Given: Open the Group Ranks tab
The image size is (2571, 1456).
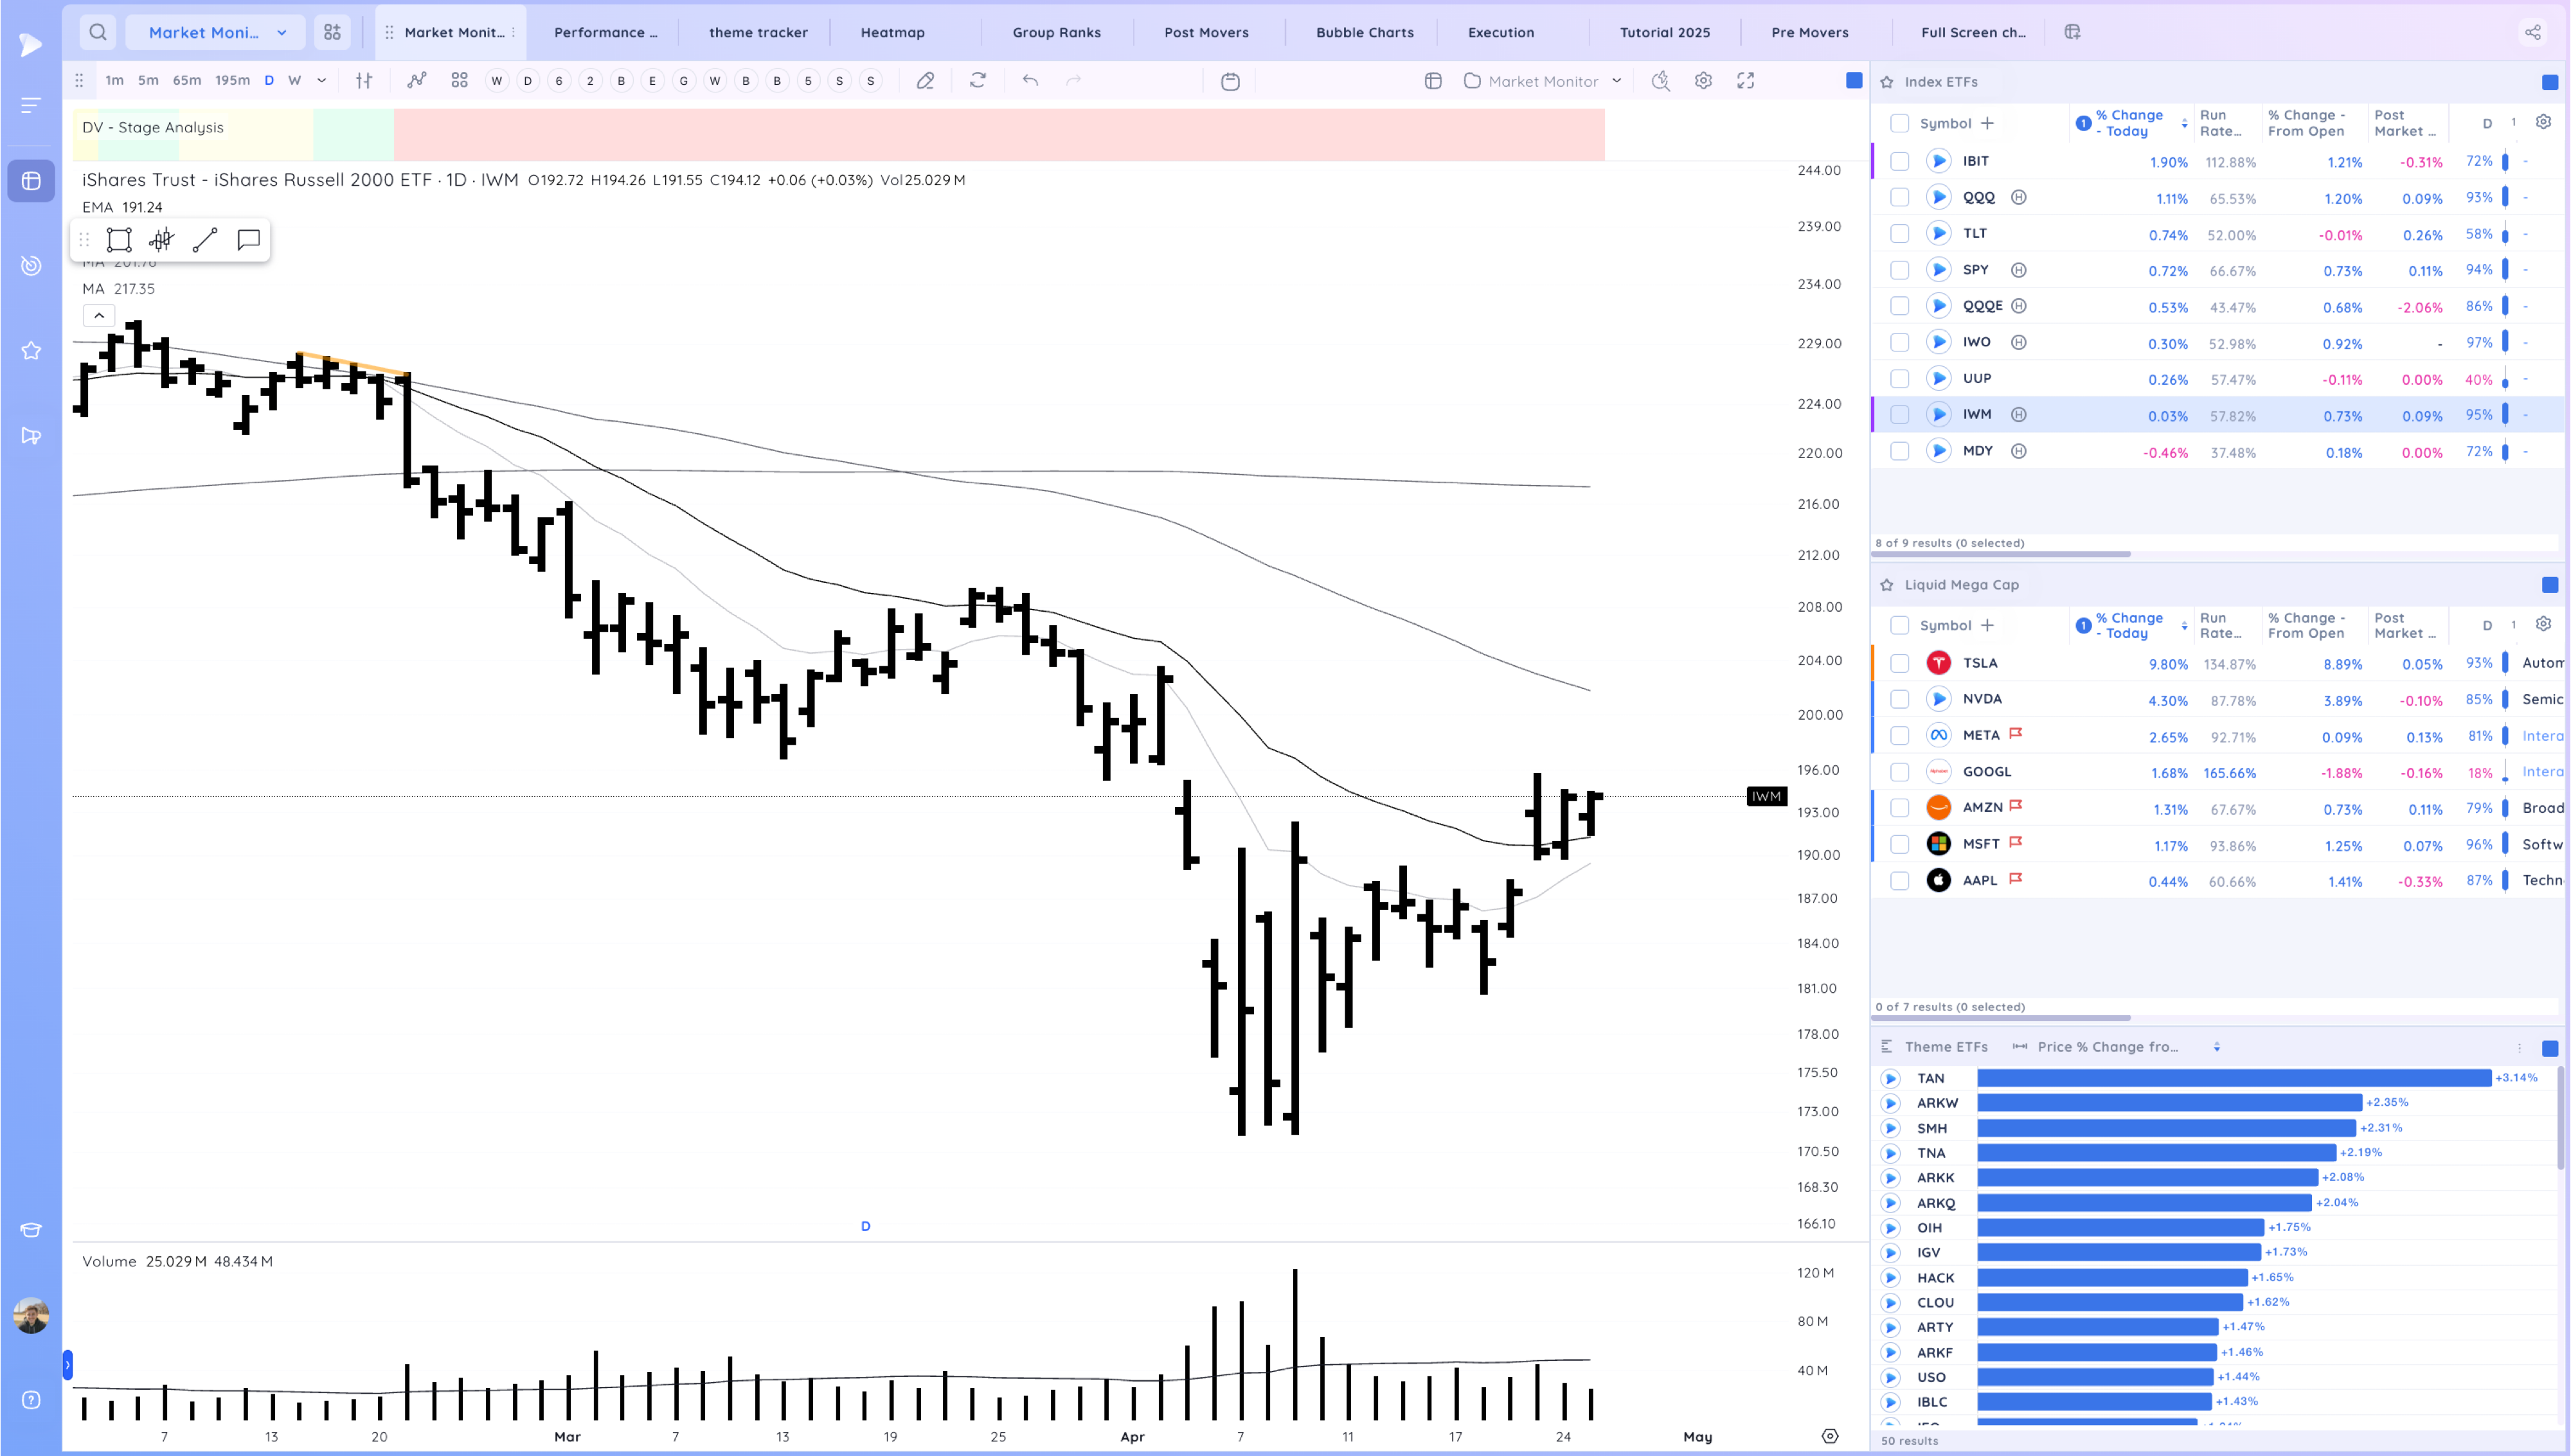Looking at the screenshot, I should click(1056, 32).
